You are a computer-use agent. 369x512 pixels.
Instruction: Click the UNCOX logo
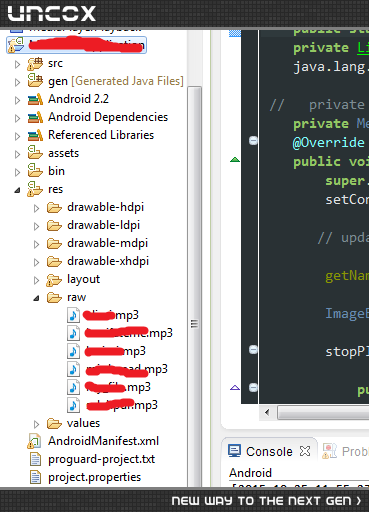coord(52,14)
